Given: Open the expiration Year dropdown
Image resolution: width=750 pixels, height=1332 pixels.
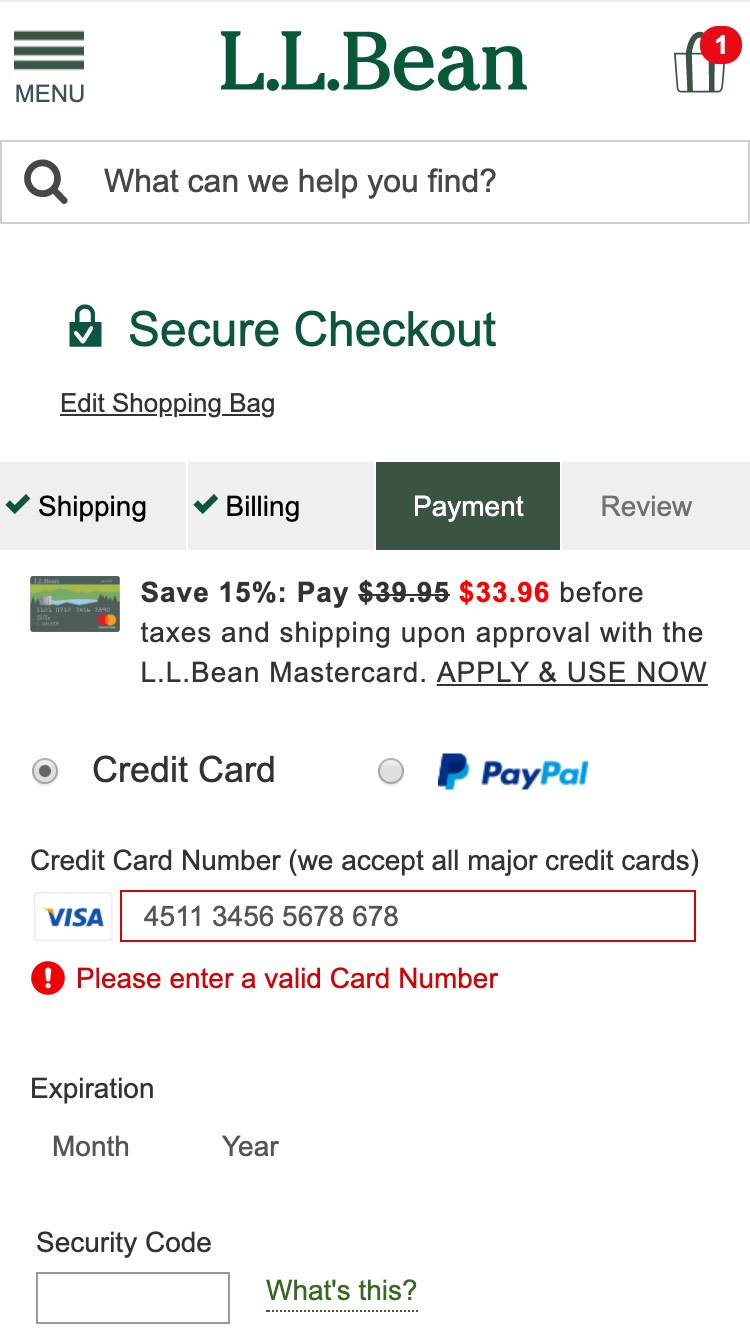Looking at the screenshot, I should pos(250,1146).
